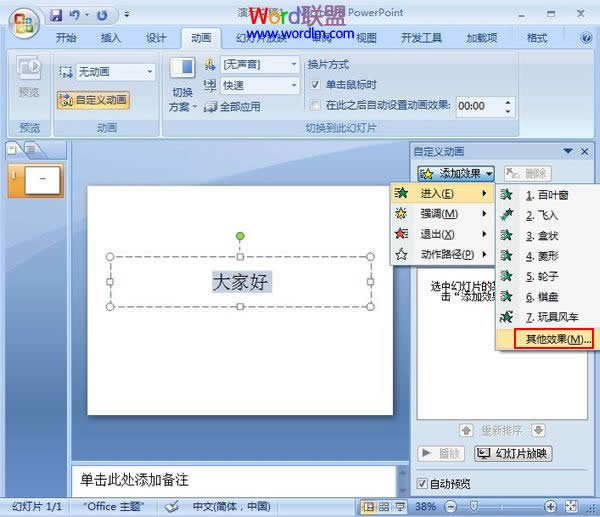Screen dimensions: 600x517
Task: Move effect down in reorder list
Action: [x=538, y=431]
